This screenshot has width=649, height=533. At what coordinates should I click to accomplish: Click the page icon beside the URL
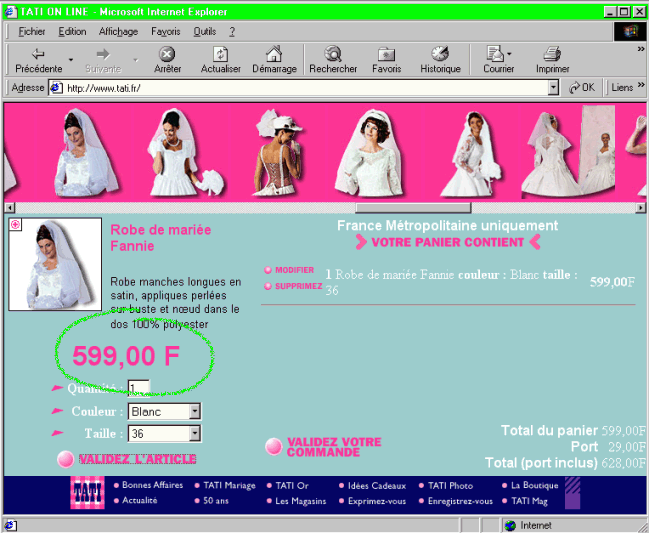(56, 88)
